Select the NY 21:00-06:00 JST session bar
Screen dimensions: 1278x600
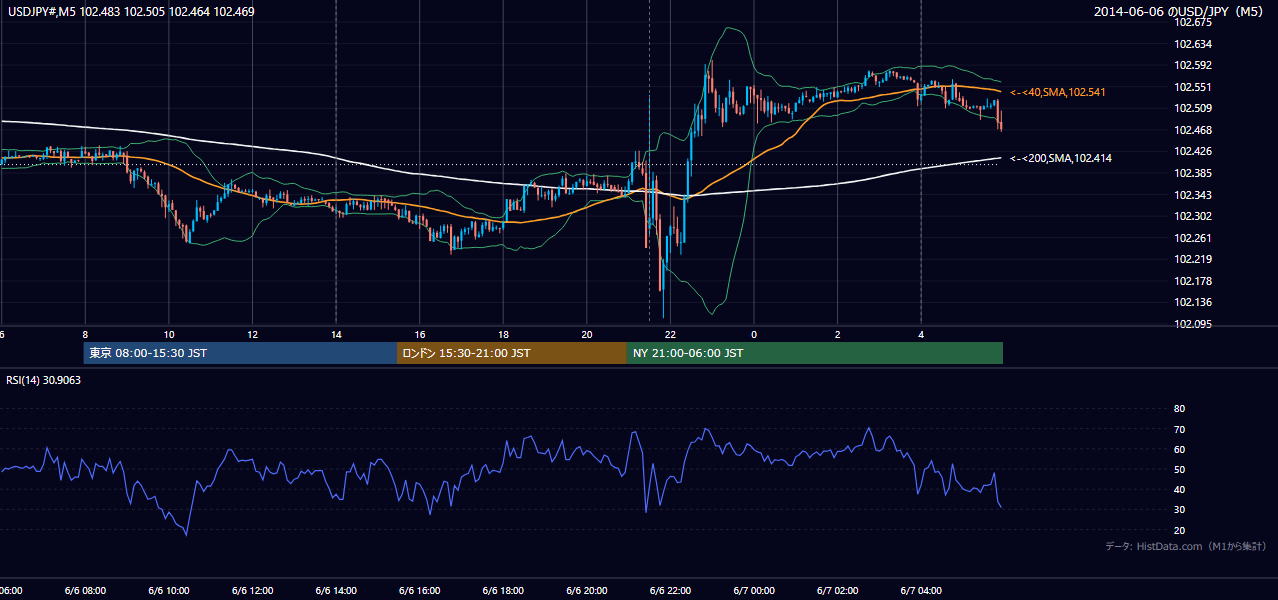point(815,353)
